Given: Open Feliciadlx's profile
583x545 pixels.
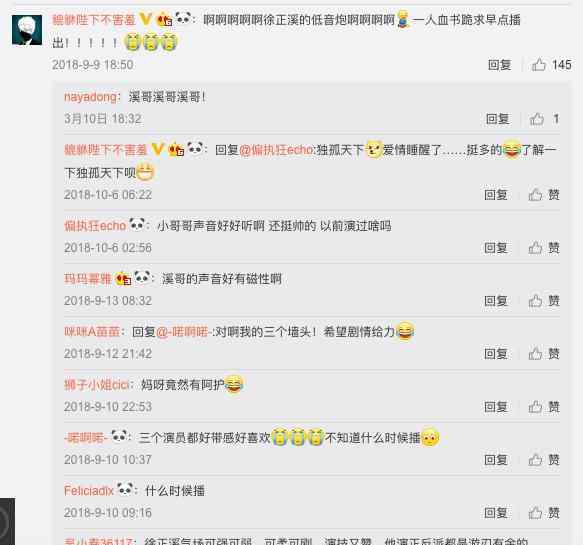Looking at the screenshot, I should coord(89,491).
